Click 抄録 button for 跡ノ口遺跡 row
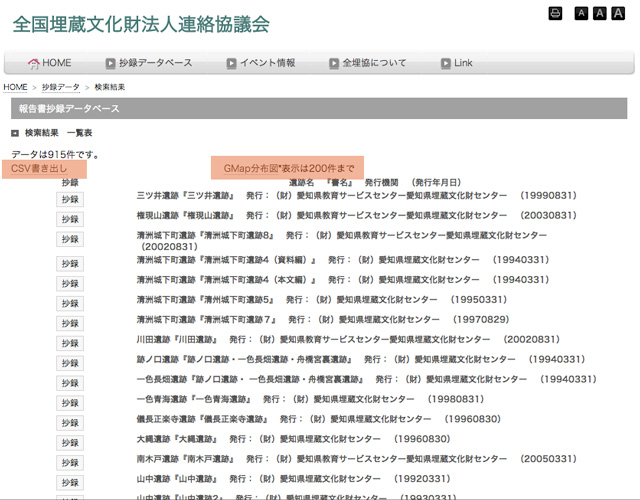Viewport: 640px width, 500px height. tap(70, 363)
